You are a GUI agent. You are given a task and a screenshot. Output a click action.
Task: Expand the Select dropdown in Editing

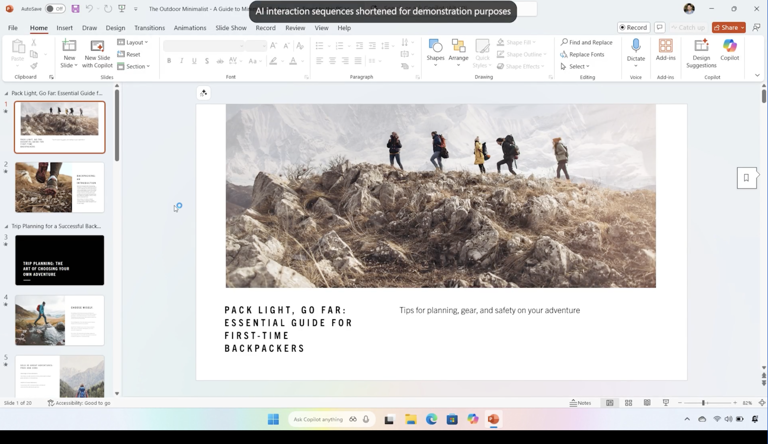[x=575, y=66]
